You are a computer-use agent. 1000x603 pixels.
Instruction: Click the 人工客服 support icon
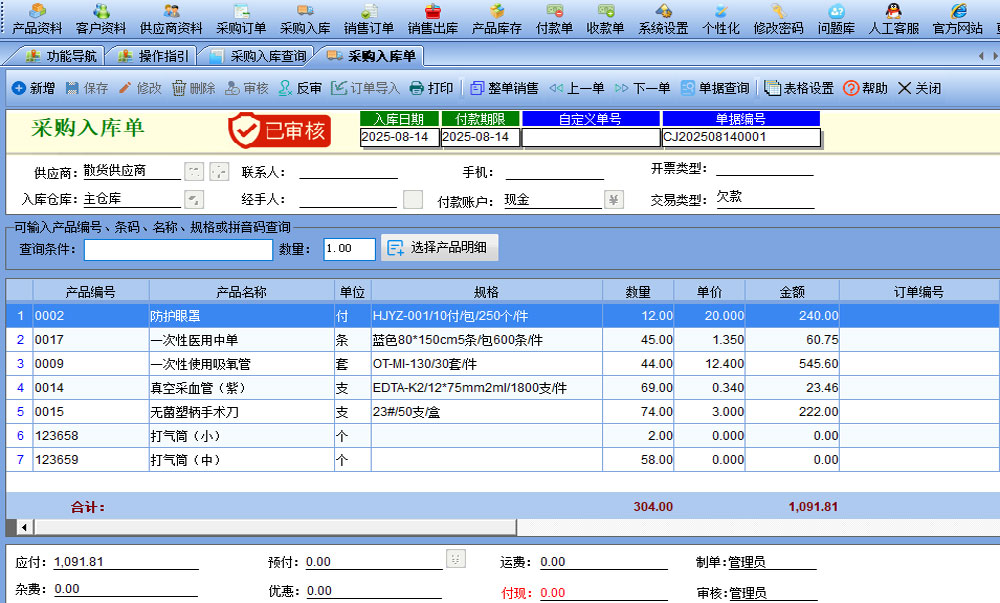pos(894,19)
